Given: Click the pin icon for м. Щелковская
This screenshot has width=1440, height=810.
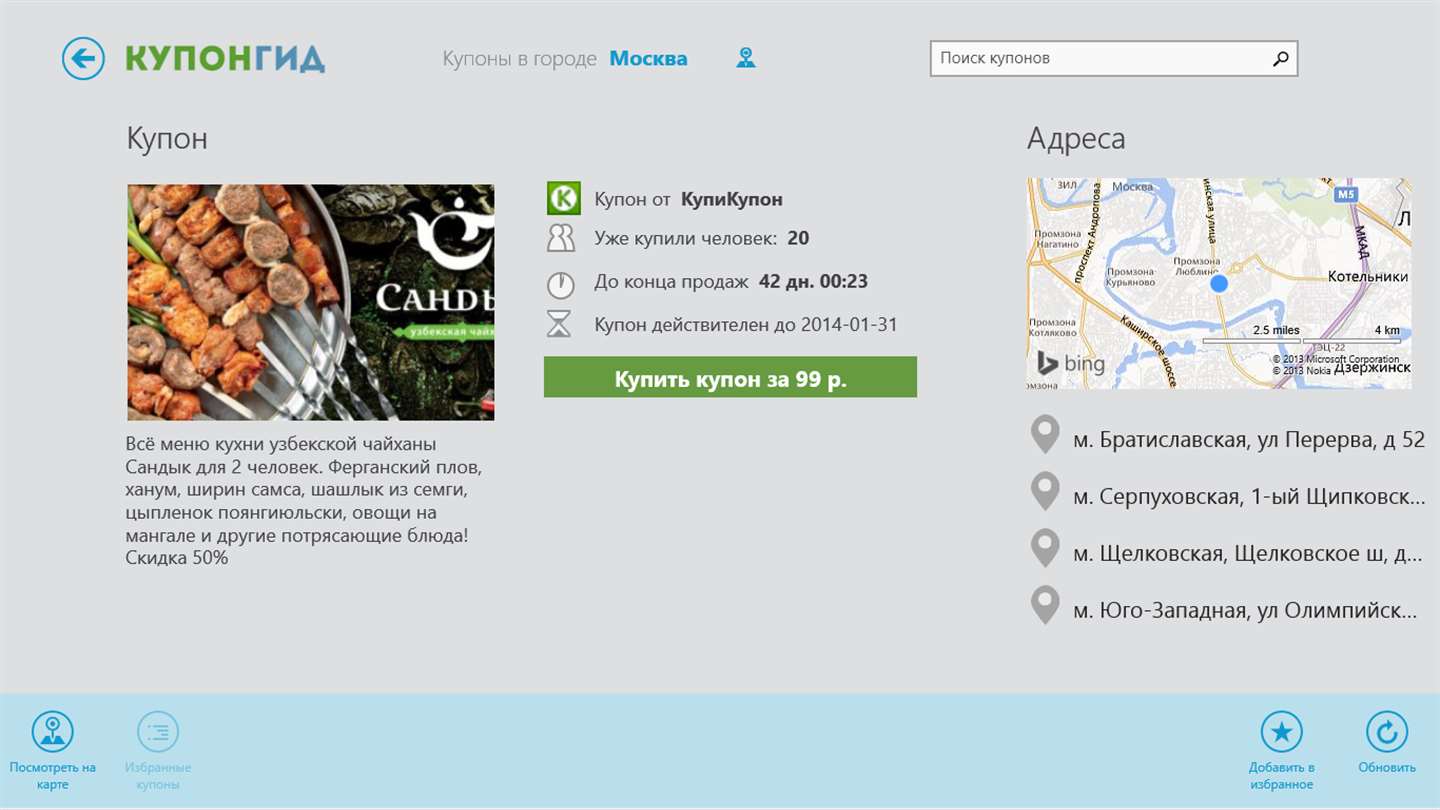Looking at the screenshot, I should [x=1045, y=549].
